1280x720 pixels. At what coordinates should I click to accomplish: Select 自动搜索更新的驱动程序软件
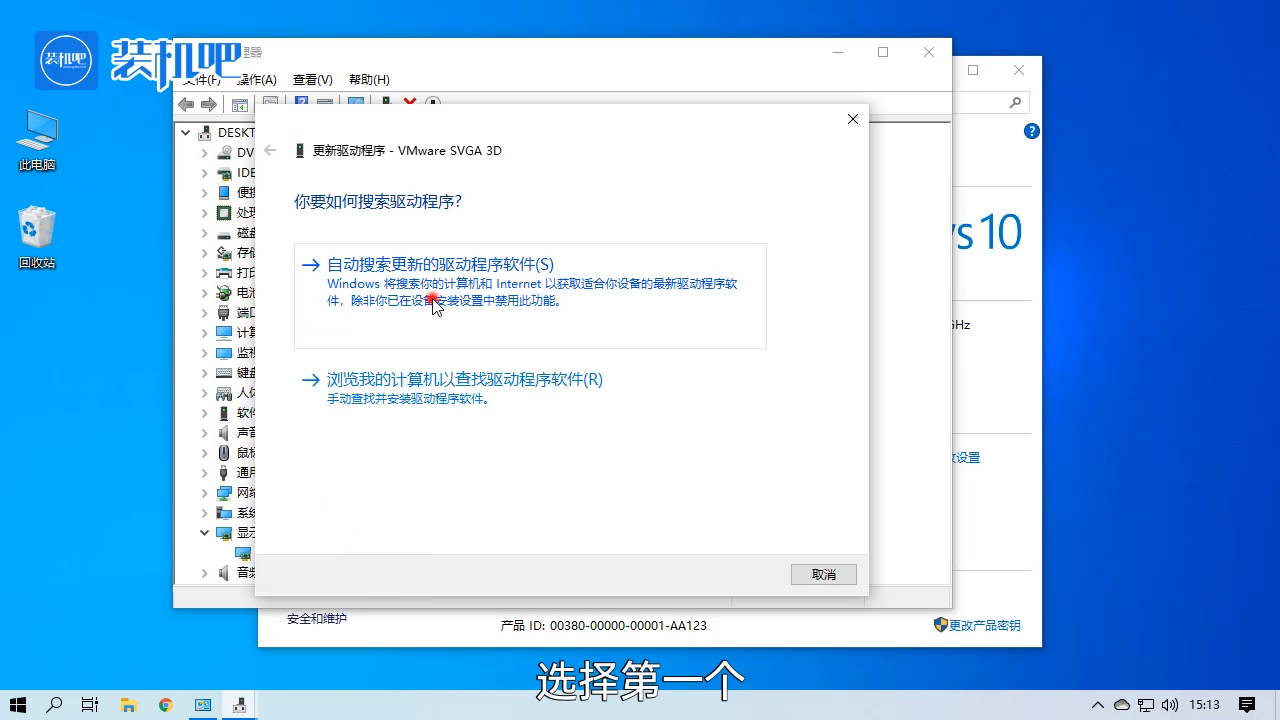pyautogui.click(x=439, y=264)
